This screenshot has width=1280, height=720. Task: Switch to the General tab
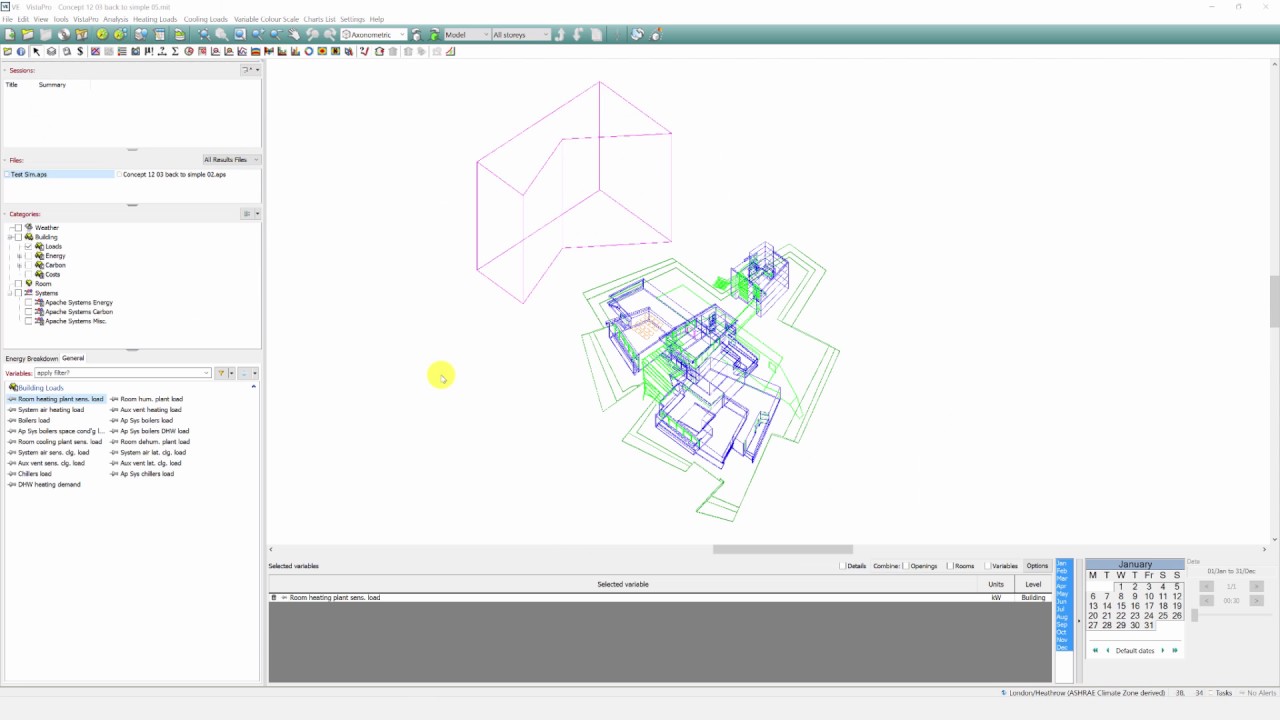[73, 358]
